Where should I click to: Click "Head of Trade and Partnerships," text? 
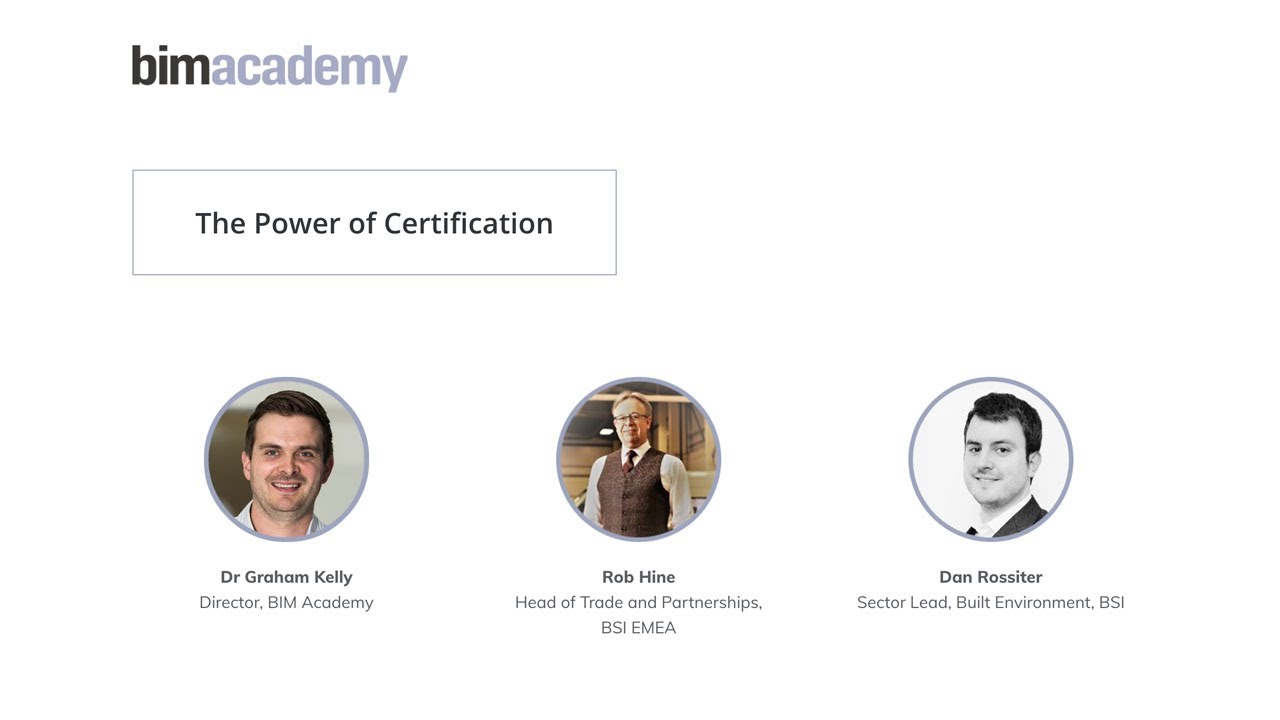pos(639,602)
